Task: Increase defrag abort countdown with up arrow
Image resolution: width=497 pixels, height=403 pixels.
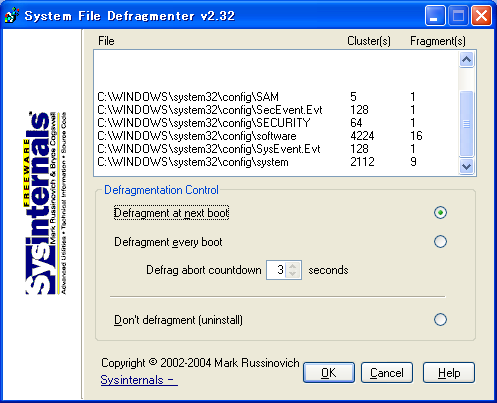Action: pos(293,266)
